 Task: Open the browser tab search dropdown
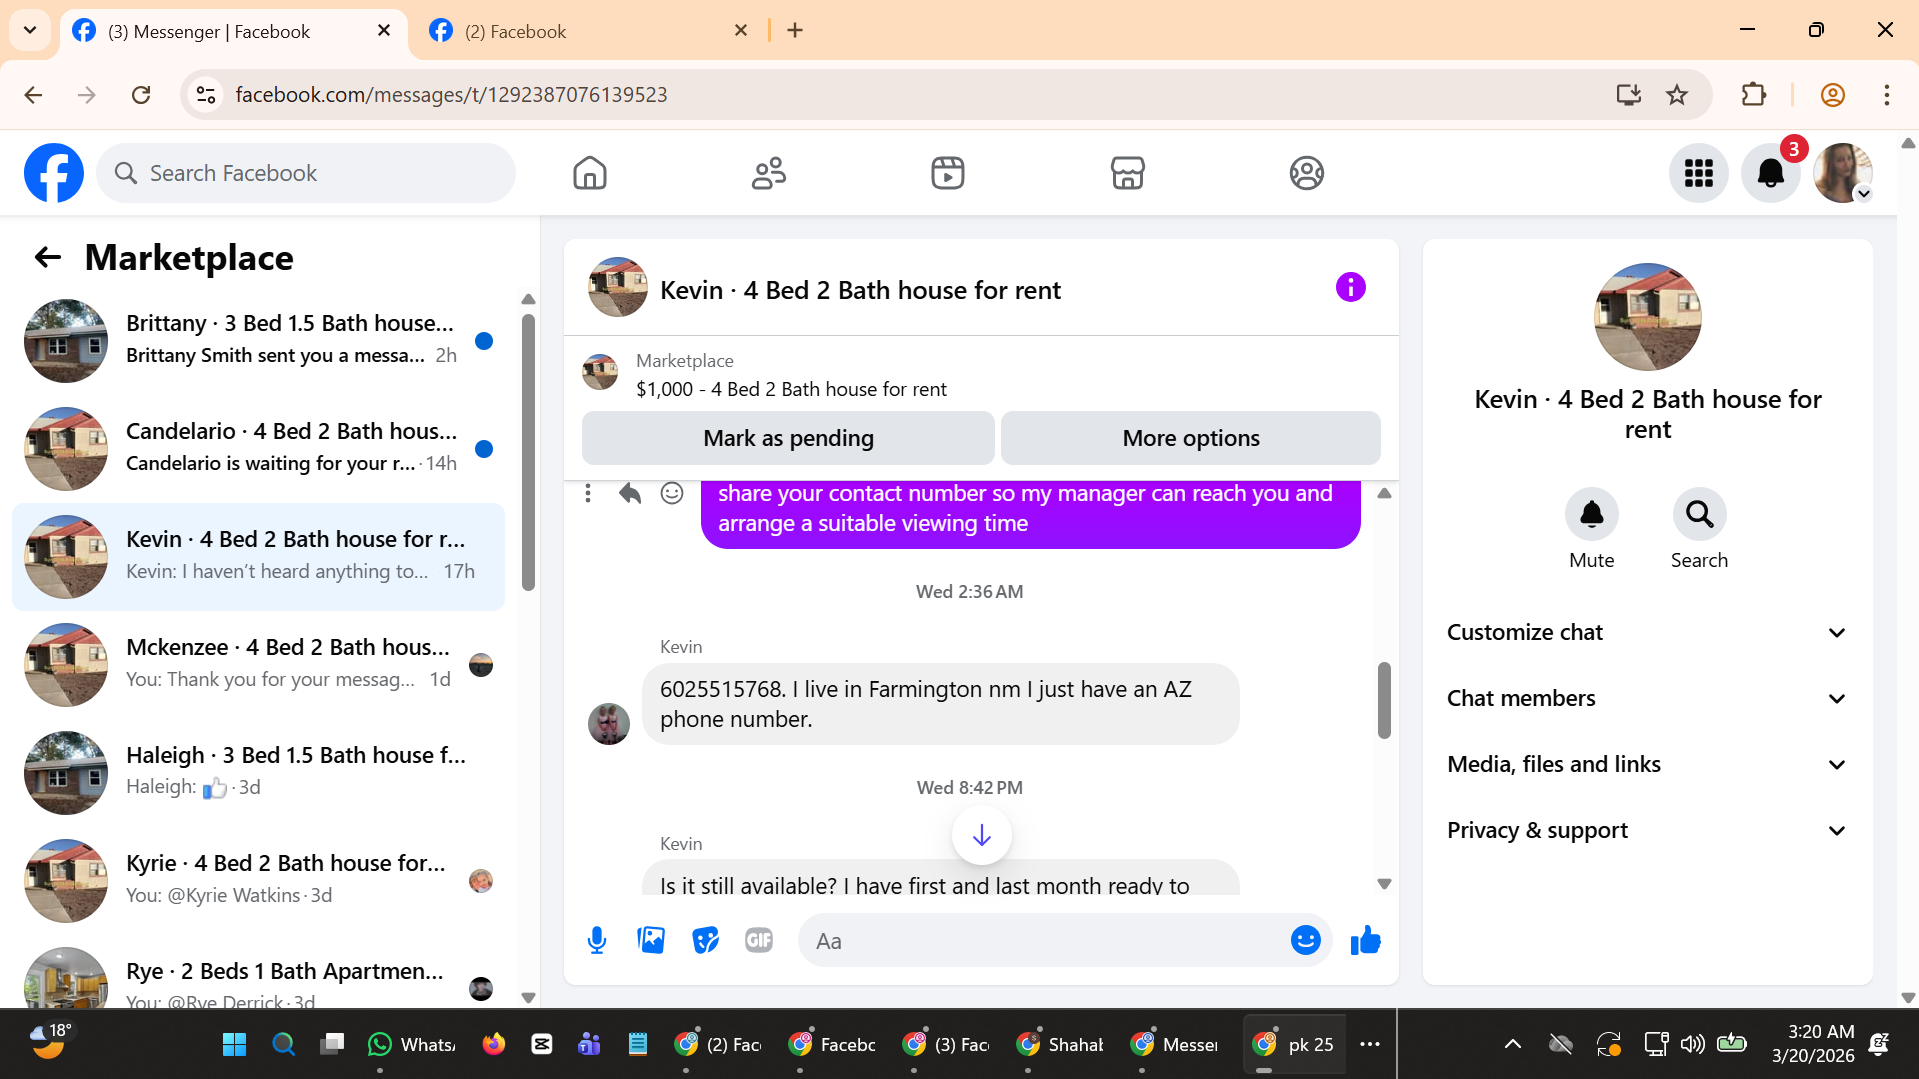click(x=30, y=30)
